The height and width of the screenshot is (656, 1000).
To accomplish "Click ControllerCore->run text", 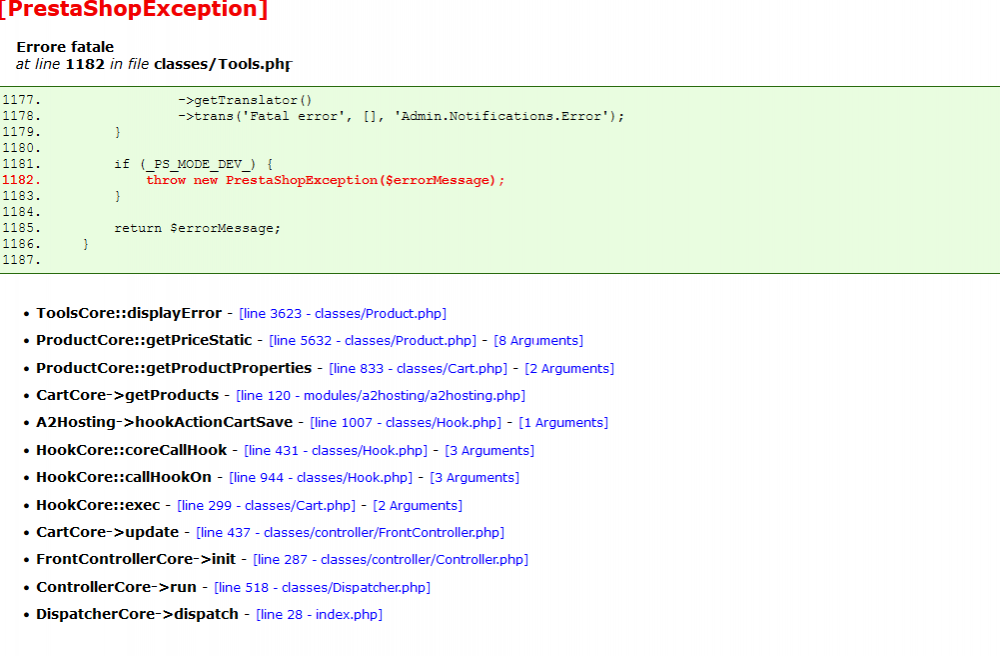I will tap(116, 587).
